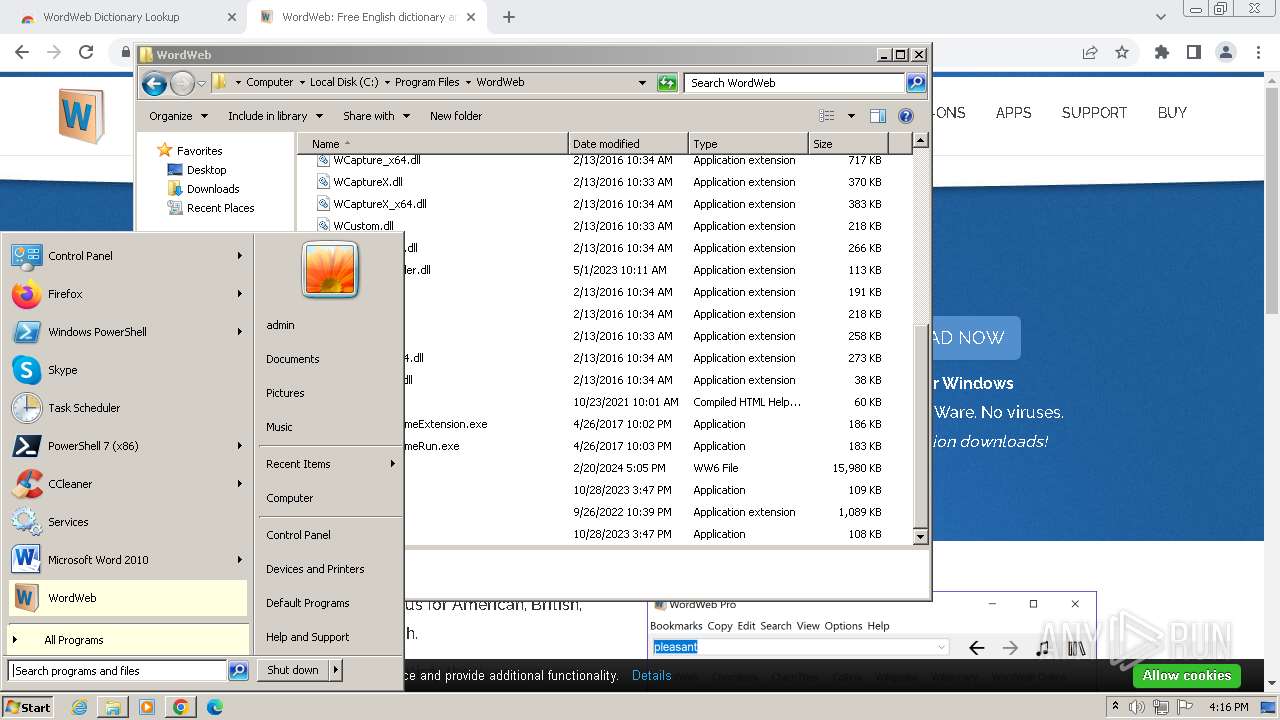Click Program Files in address breadcrumb
Screen dimensions: 1280x720
point(427,83)
